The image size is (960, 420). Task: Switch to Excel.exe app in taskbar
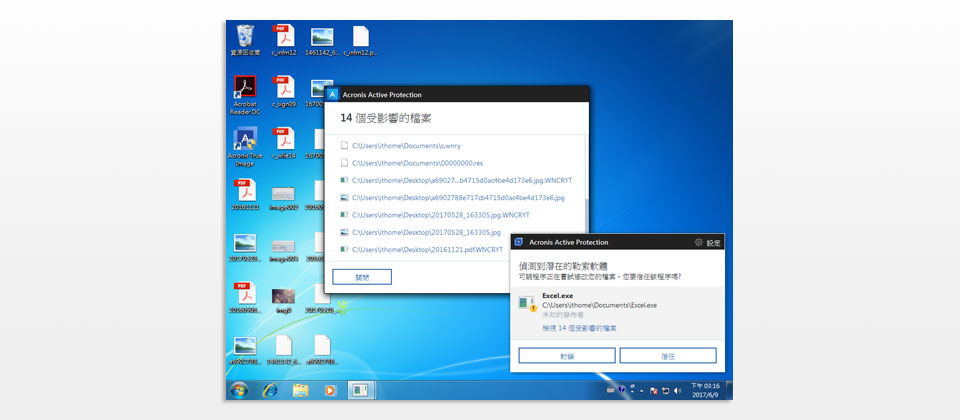click(361, 390)
